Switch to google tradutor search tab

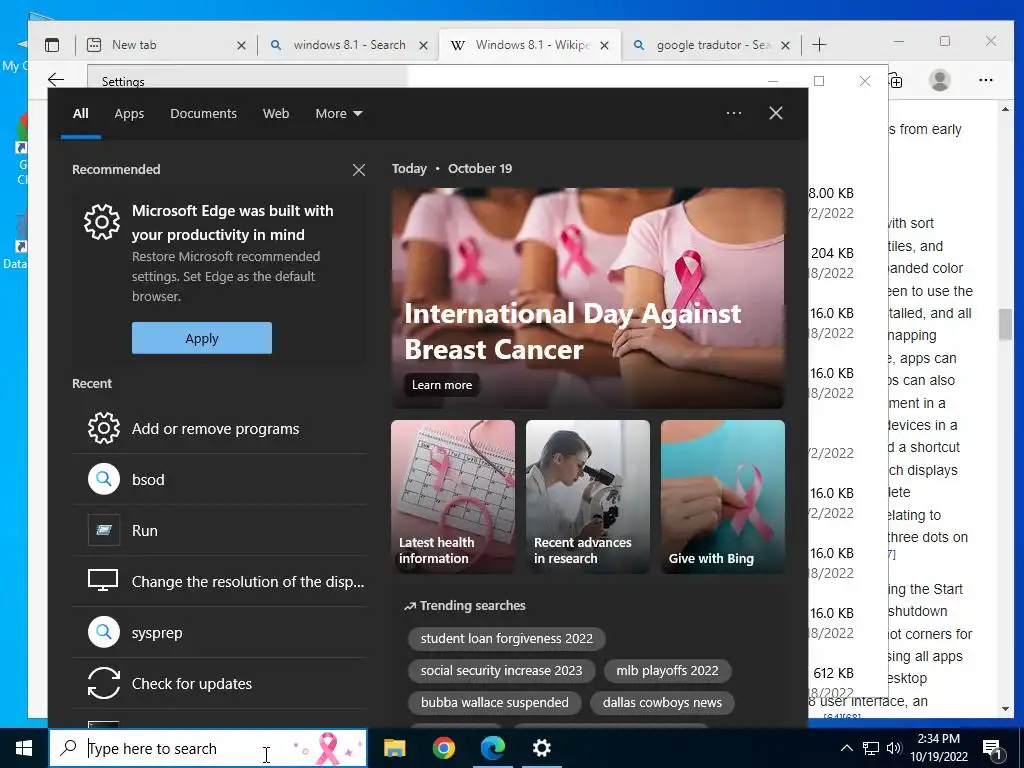coord(712,45)
